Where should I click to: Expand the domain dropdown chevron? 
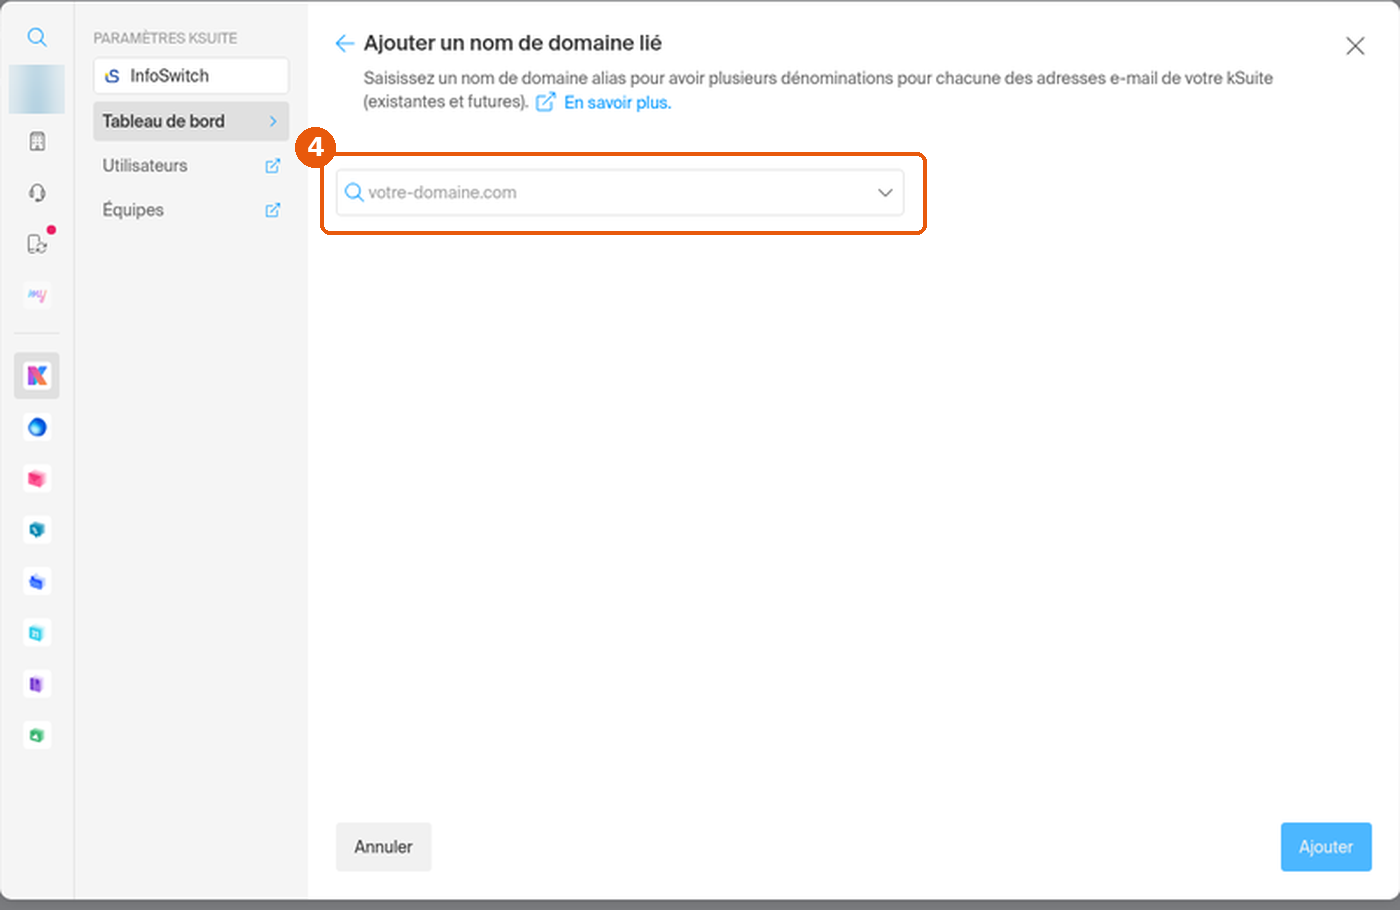pos(885,193)
